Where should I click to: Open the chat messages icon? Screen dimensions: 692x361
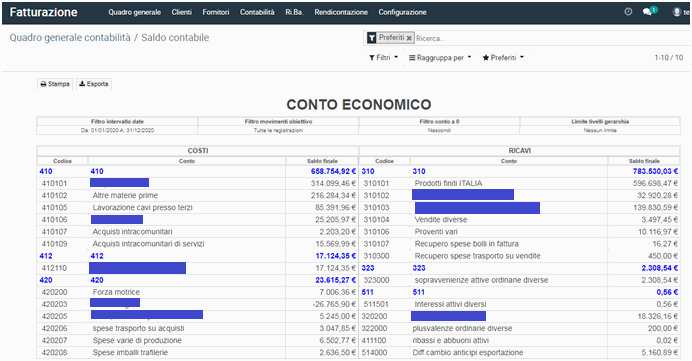(x=648, y=12)
